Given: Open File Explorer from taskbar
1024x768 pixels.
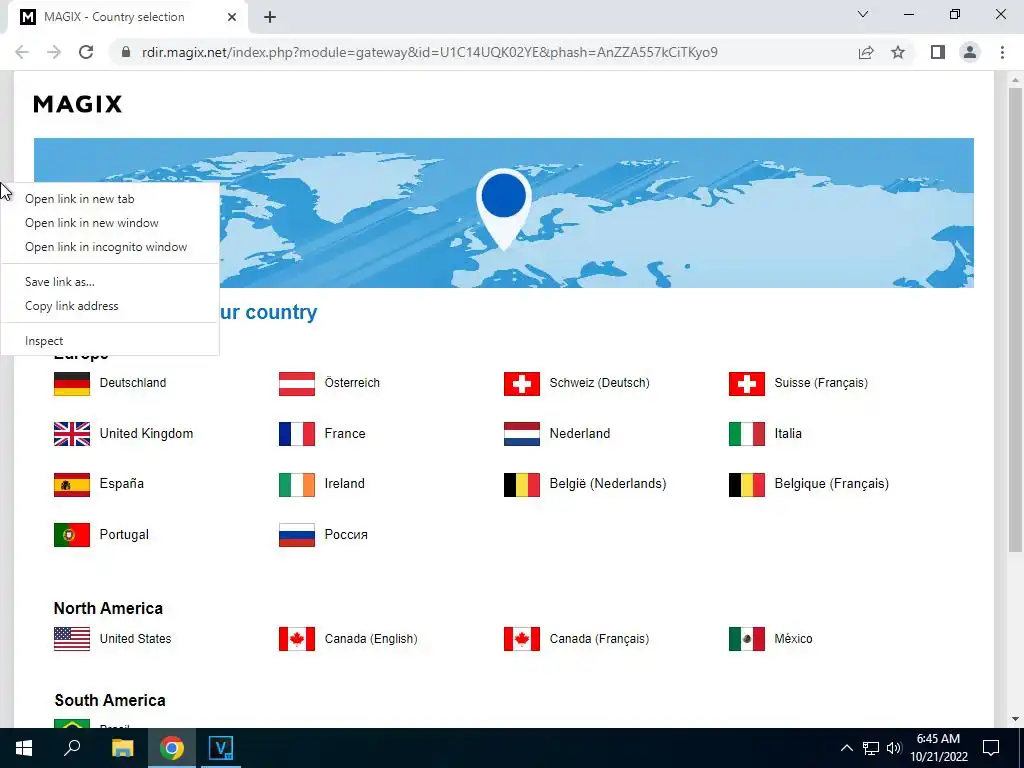Looking at the screenshot, I should pos(122,748).
